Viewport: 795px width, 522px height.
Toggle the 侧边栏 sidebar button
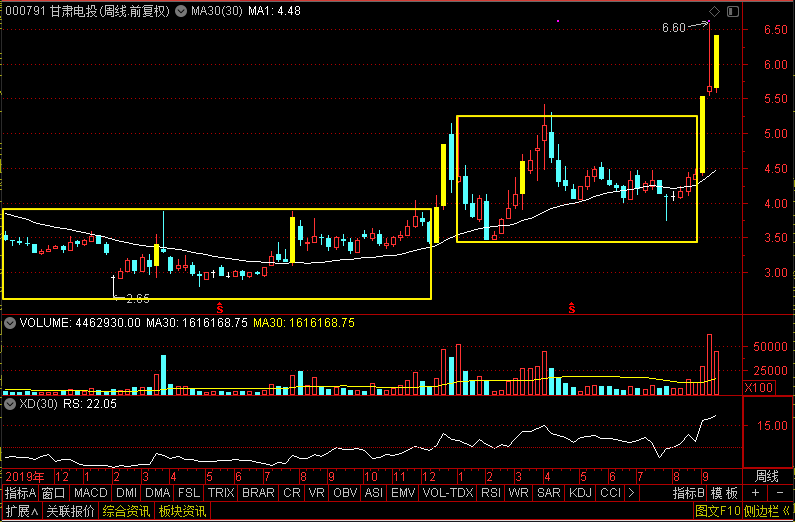[x=767, y=511]
